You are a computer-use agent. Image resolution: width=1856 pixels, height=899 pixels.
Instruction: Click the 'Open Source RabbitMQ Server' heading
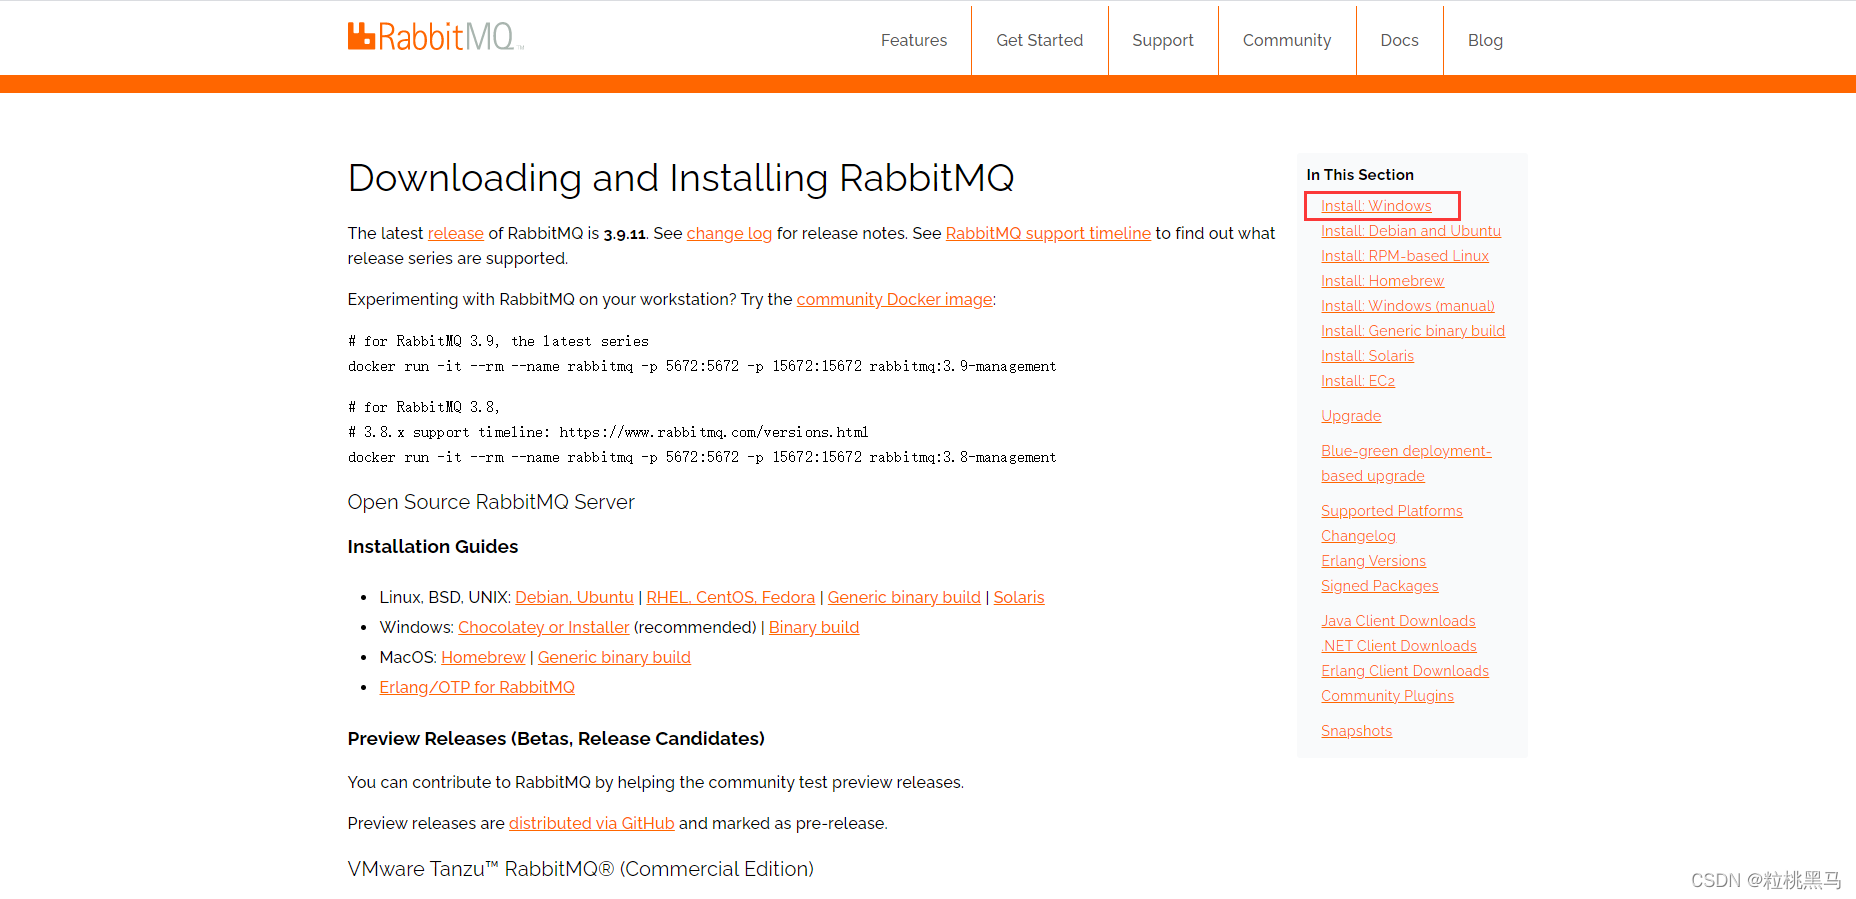click(x=491, y=502)
